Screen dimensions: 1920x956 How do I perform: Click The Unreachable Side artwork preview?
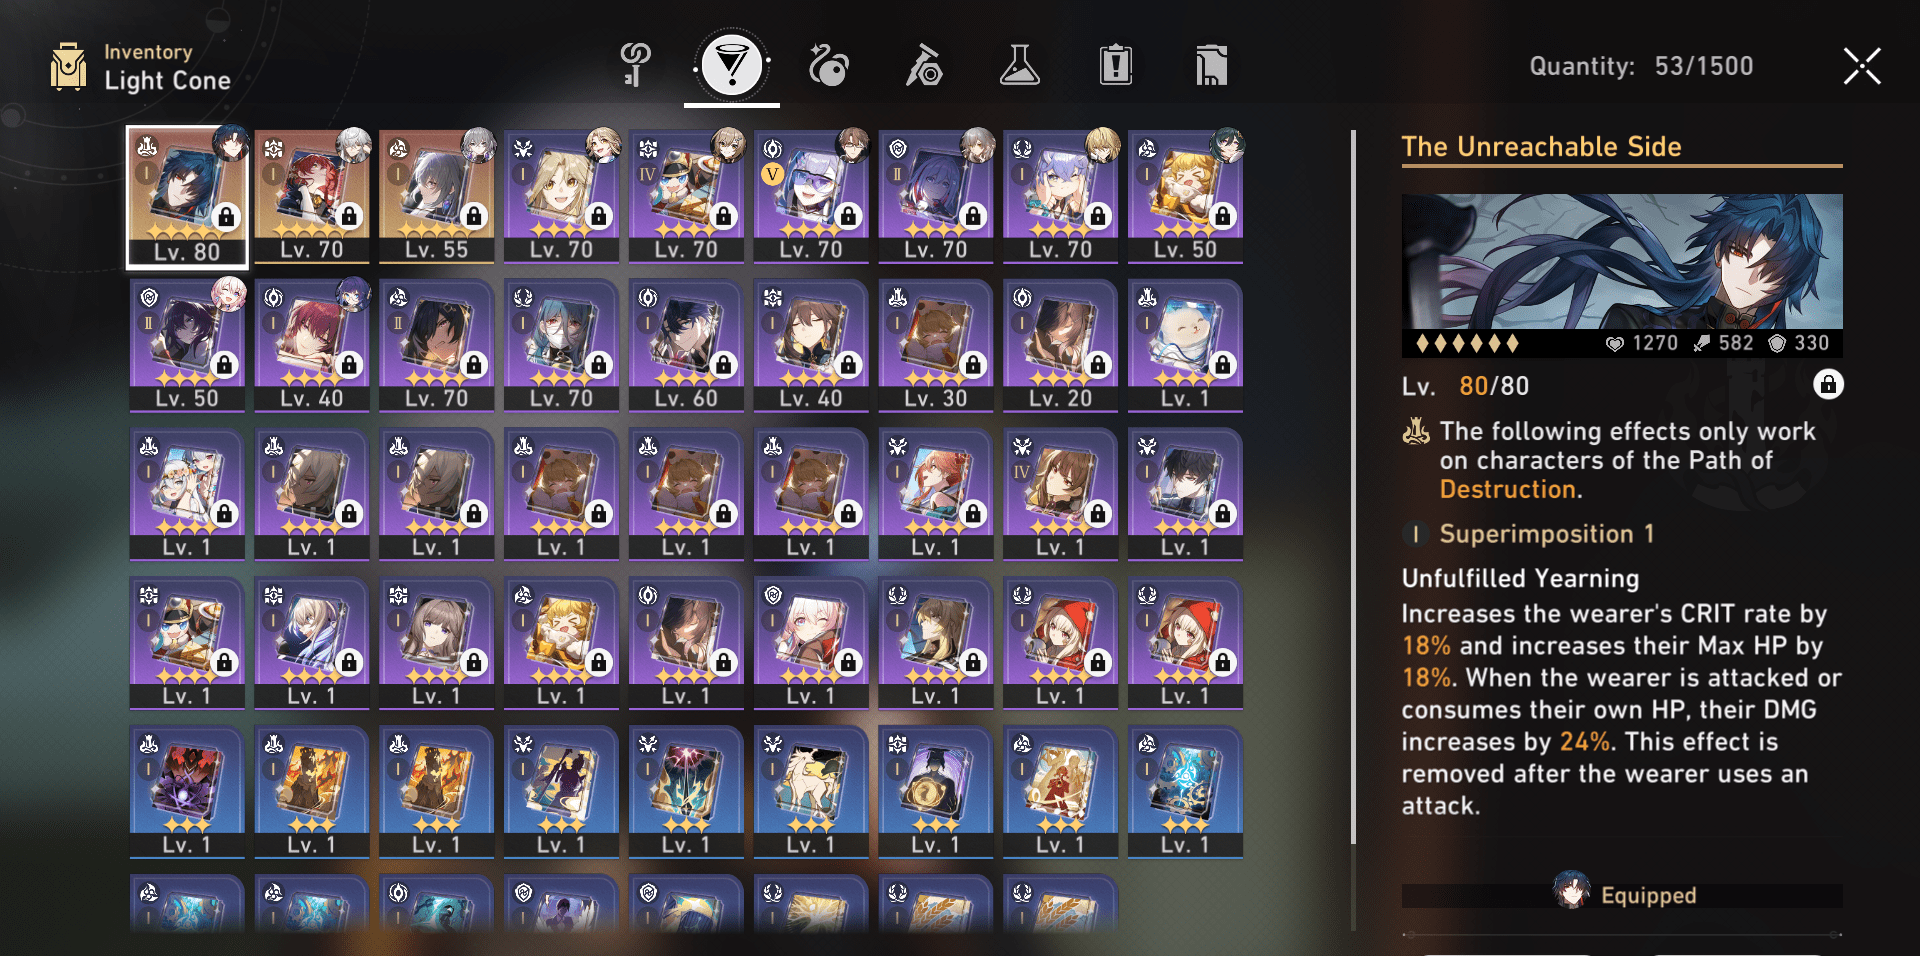coord(1622,262)
